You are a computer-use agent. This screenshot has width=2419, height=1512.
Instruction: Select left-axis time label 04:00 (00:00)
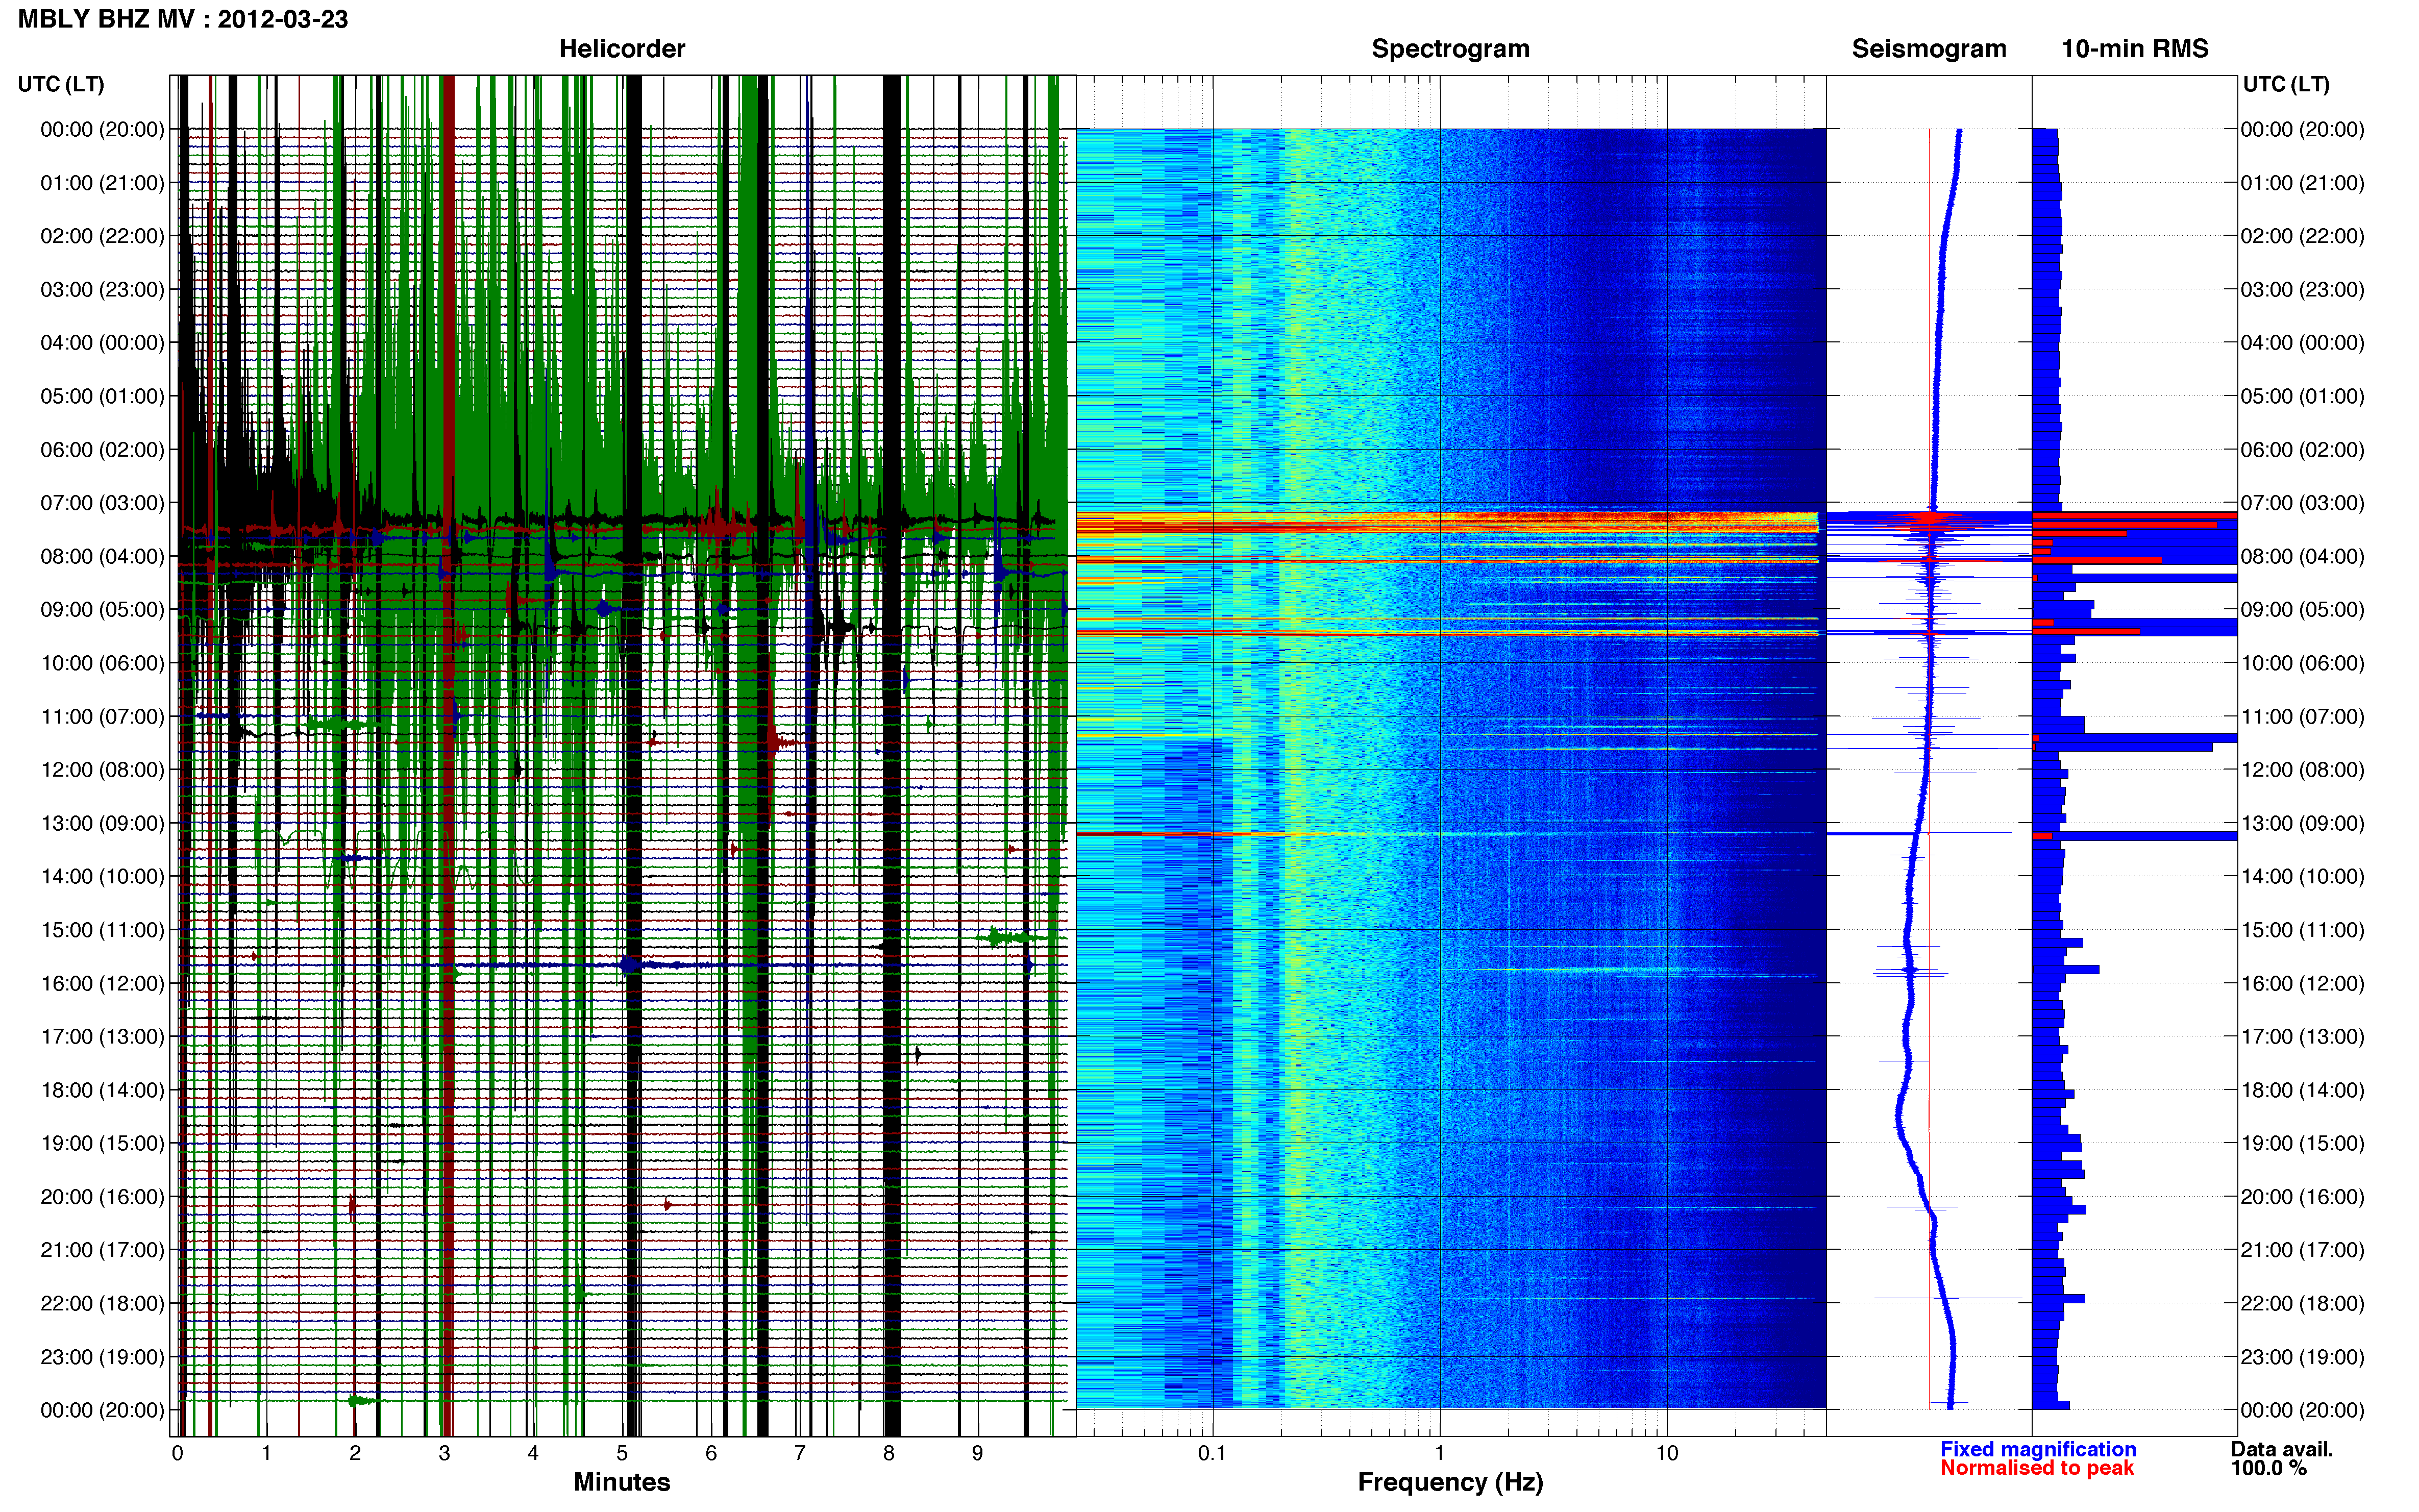102,343
